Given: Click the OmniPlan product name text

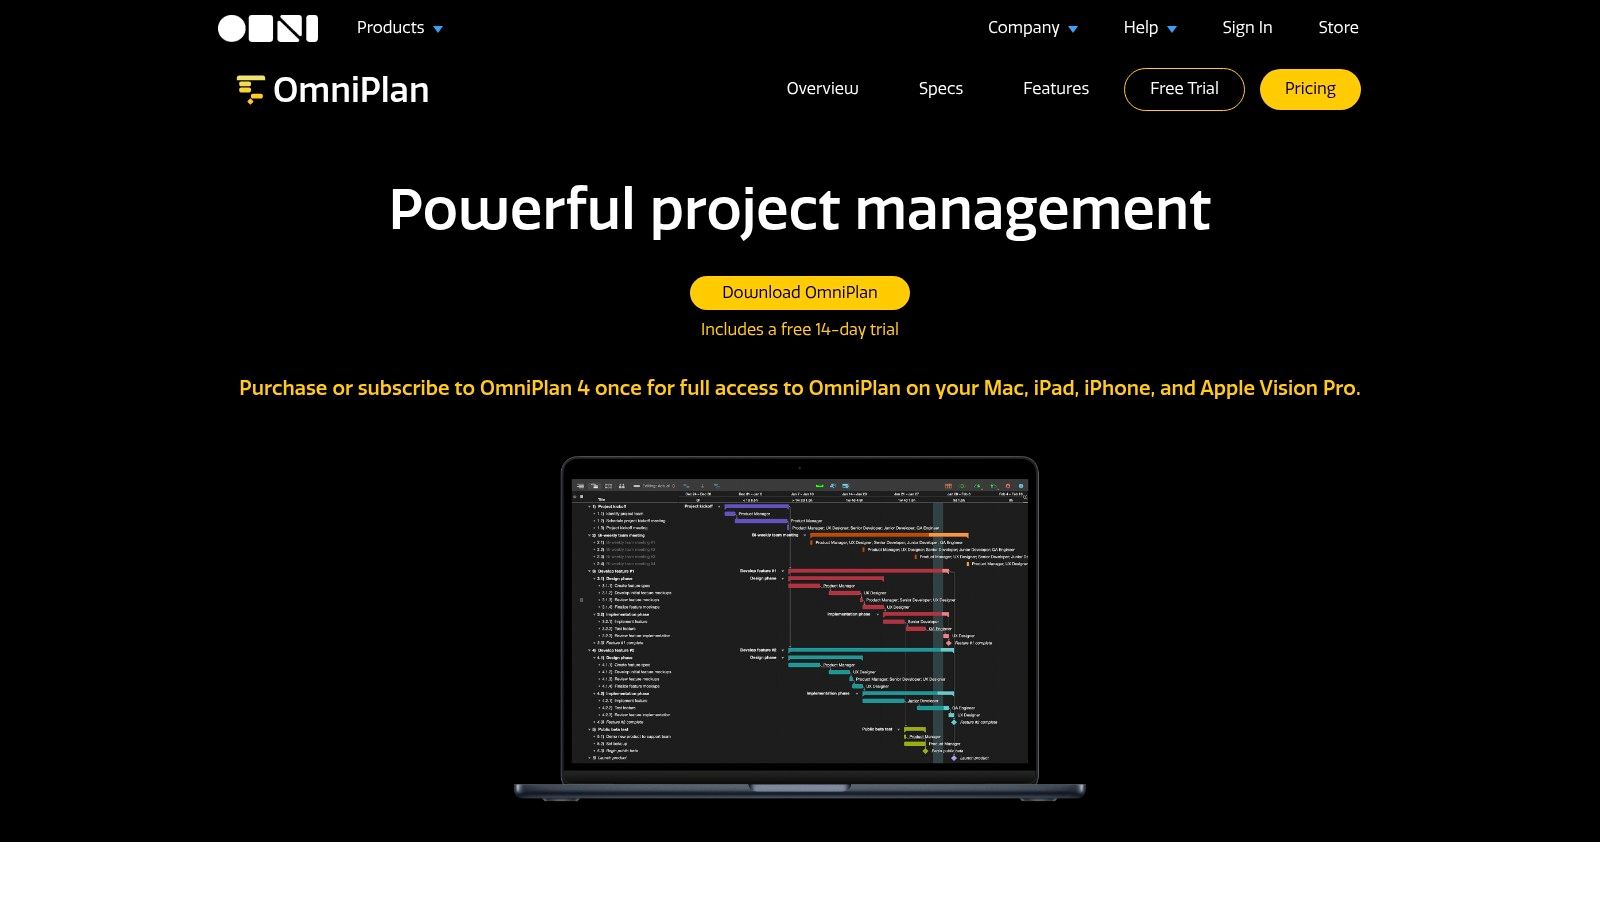Looking at the screenshot, I should (x=351, y=90).
